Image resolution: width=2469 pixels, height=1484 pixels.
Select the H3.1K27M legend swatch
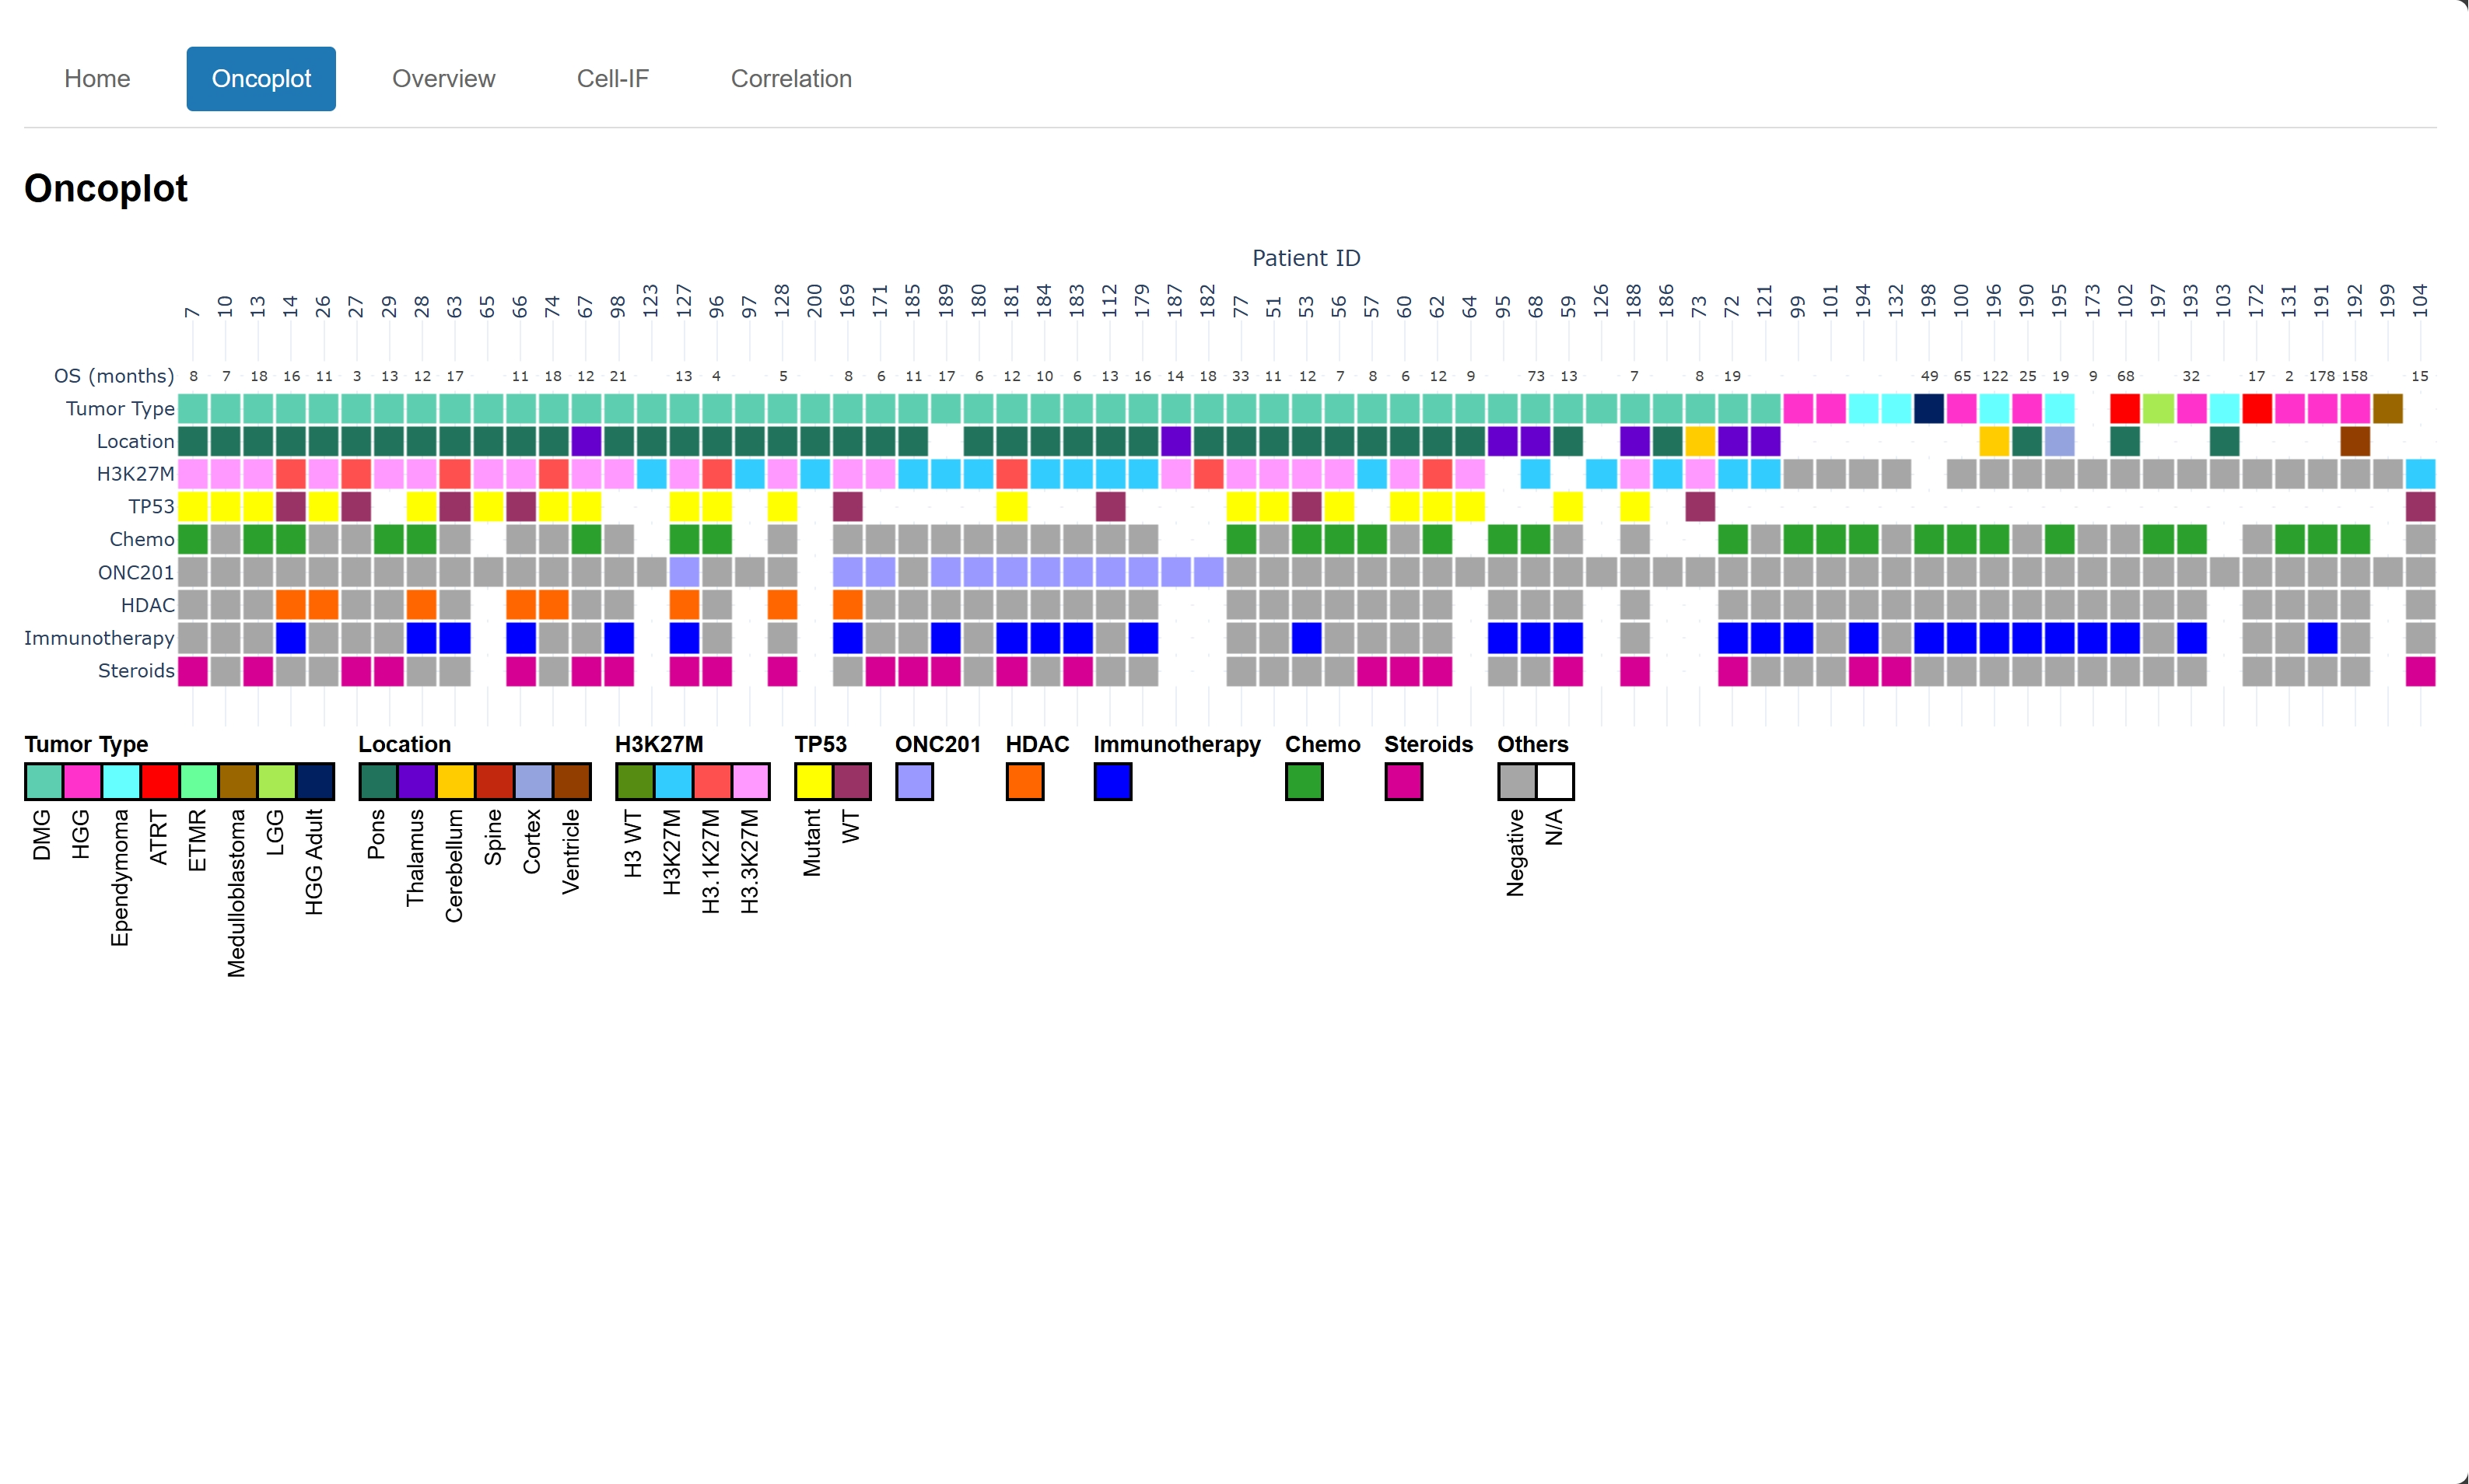tap(713, 781)
